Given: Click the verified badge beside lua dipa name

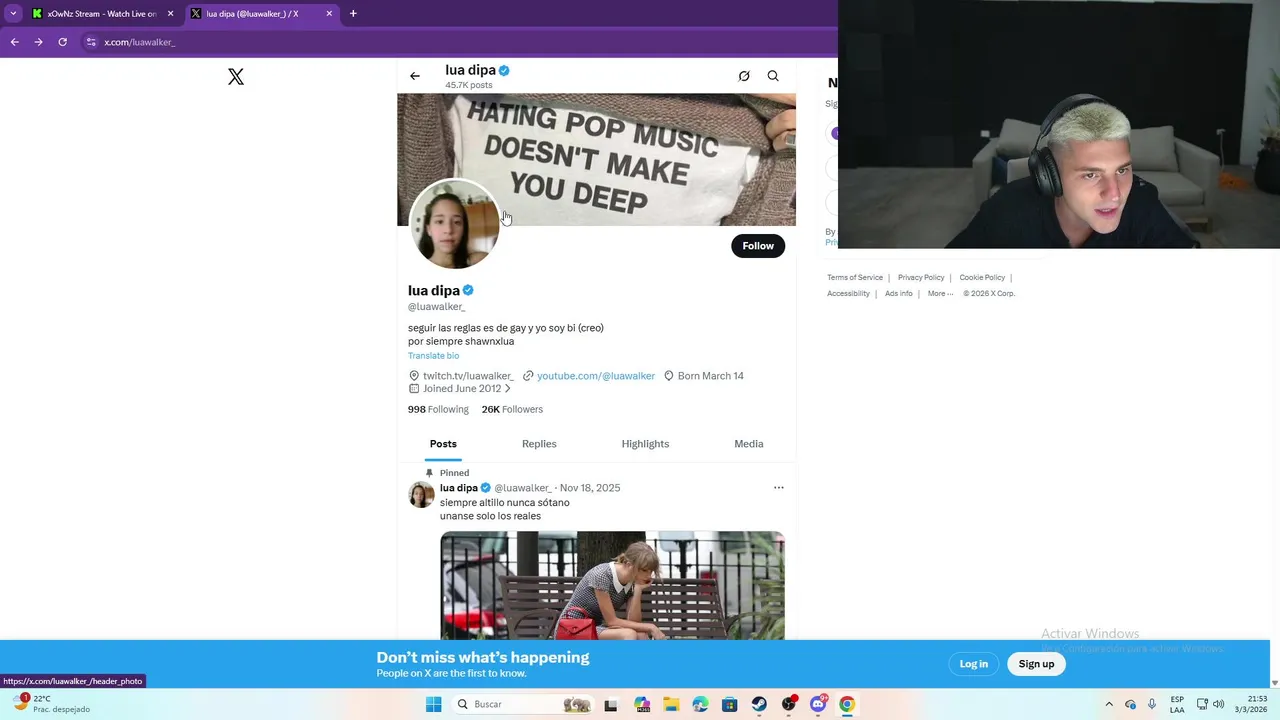Looking at the screenshot, I should tap(468, 290).
